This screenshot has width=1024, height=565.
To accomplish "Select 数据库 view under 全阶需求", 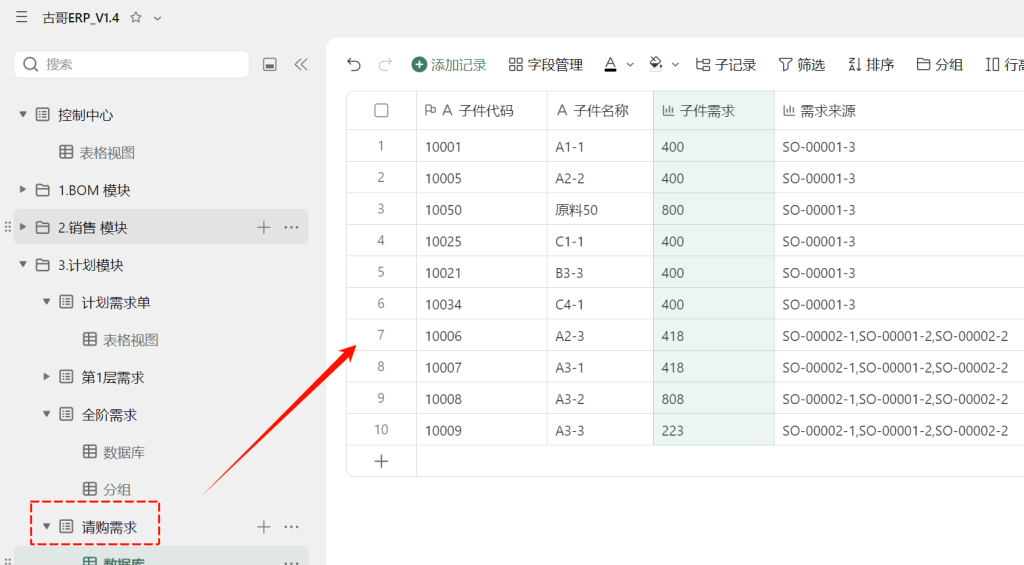I will tap(123, 452).
